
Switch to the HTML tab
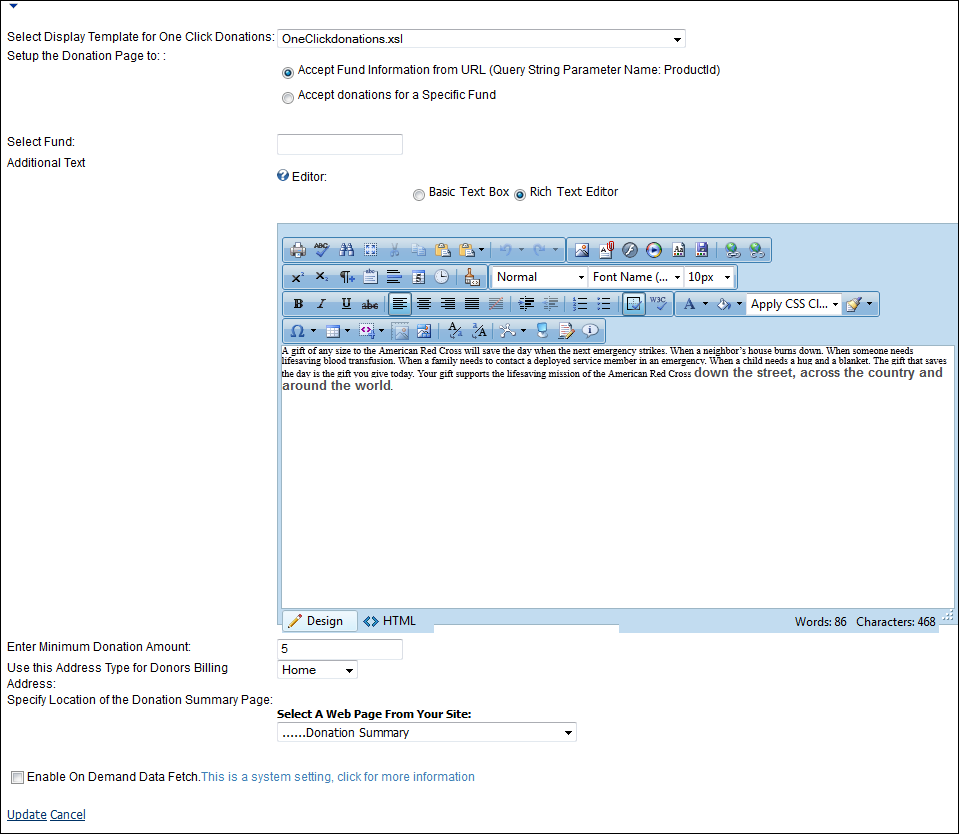coord(390,621)
